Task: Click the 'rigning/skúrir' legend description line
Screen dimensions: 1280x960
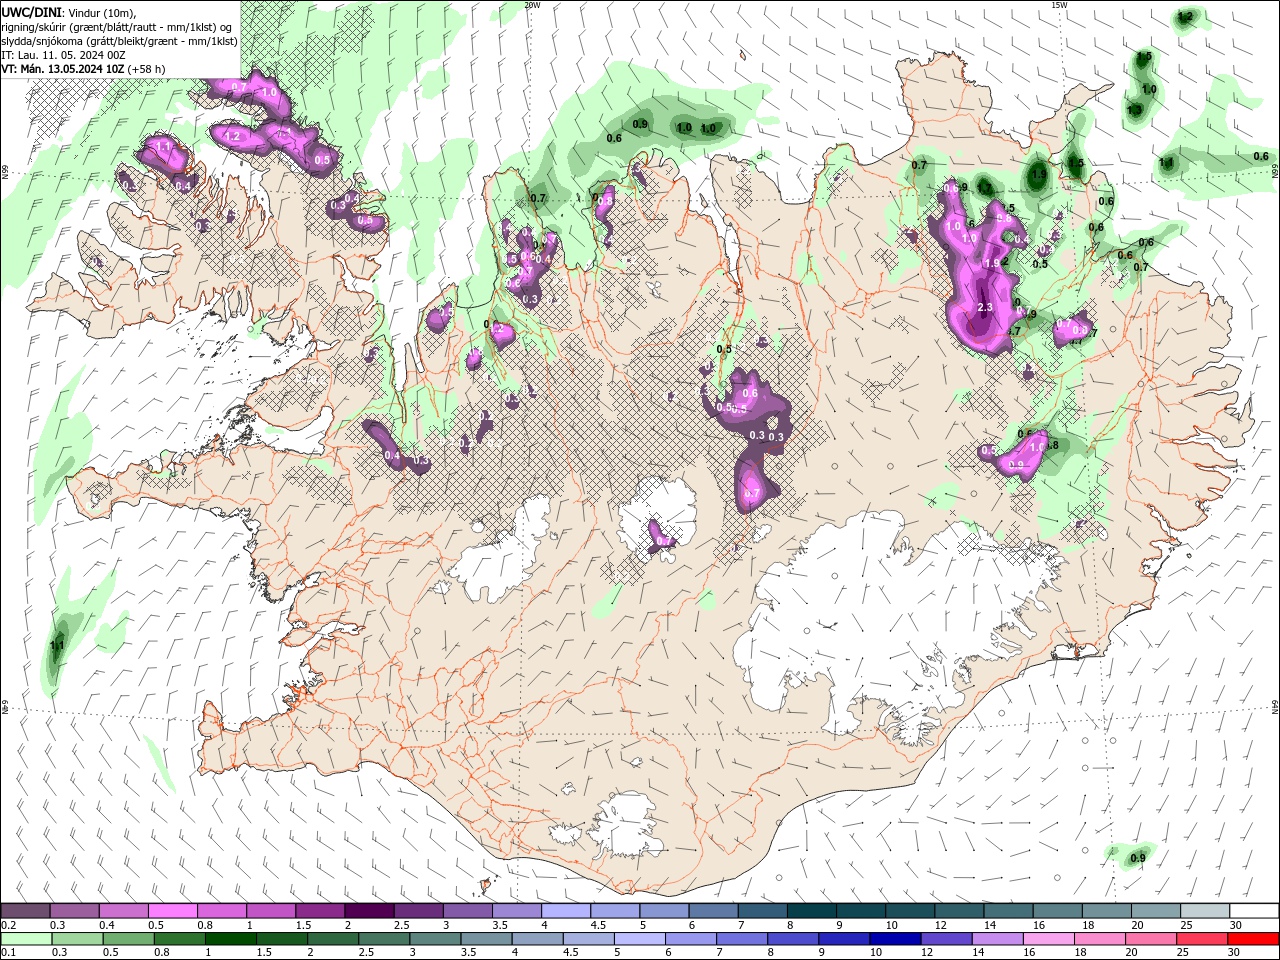Action: point(118,26)
